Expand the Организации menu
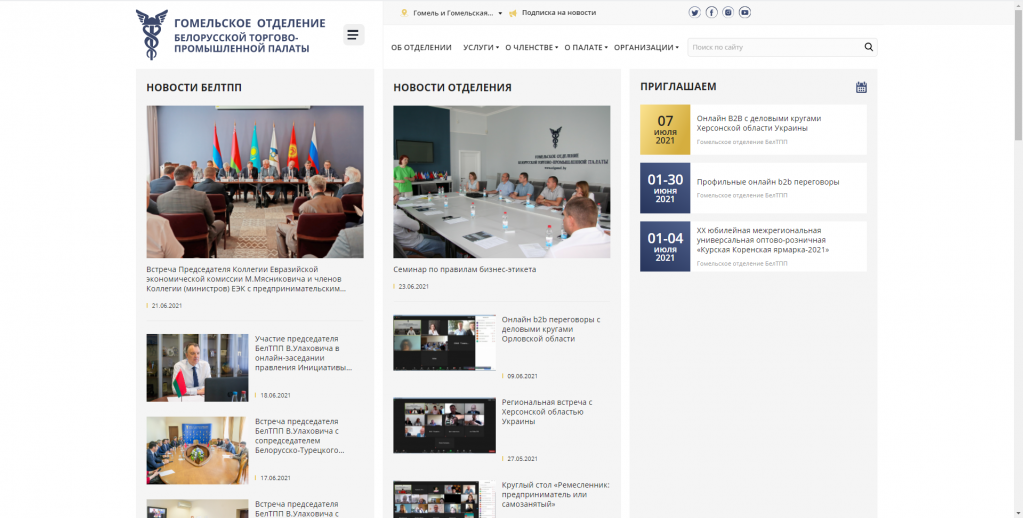 tap(646, 47)
